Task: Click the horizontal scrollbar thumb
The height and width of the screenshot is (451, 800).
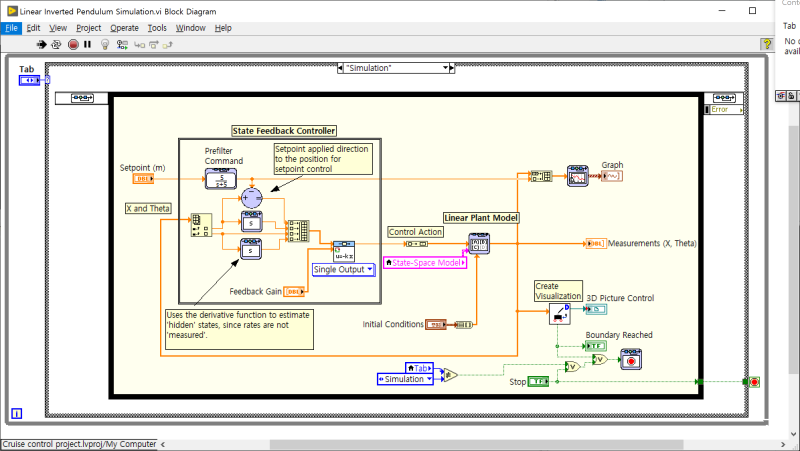Action: tap(476, 444)
